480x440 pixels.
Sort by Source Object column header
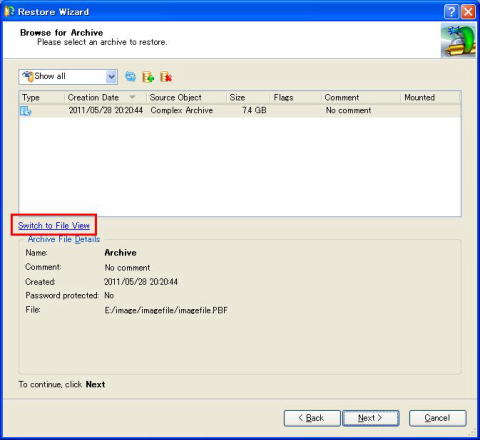click(x=176, y=98)
